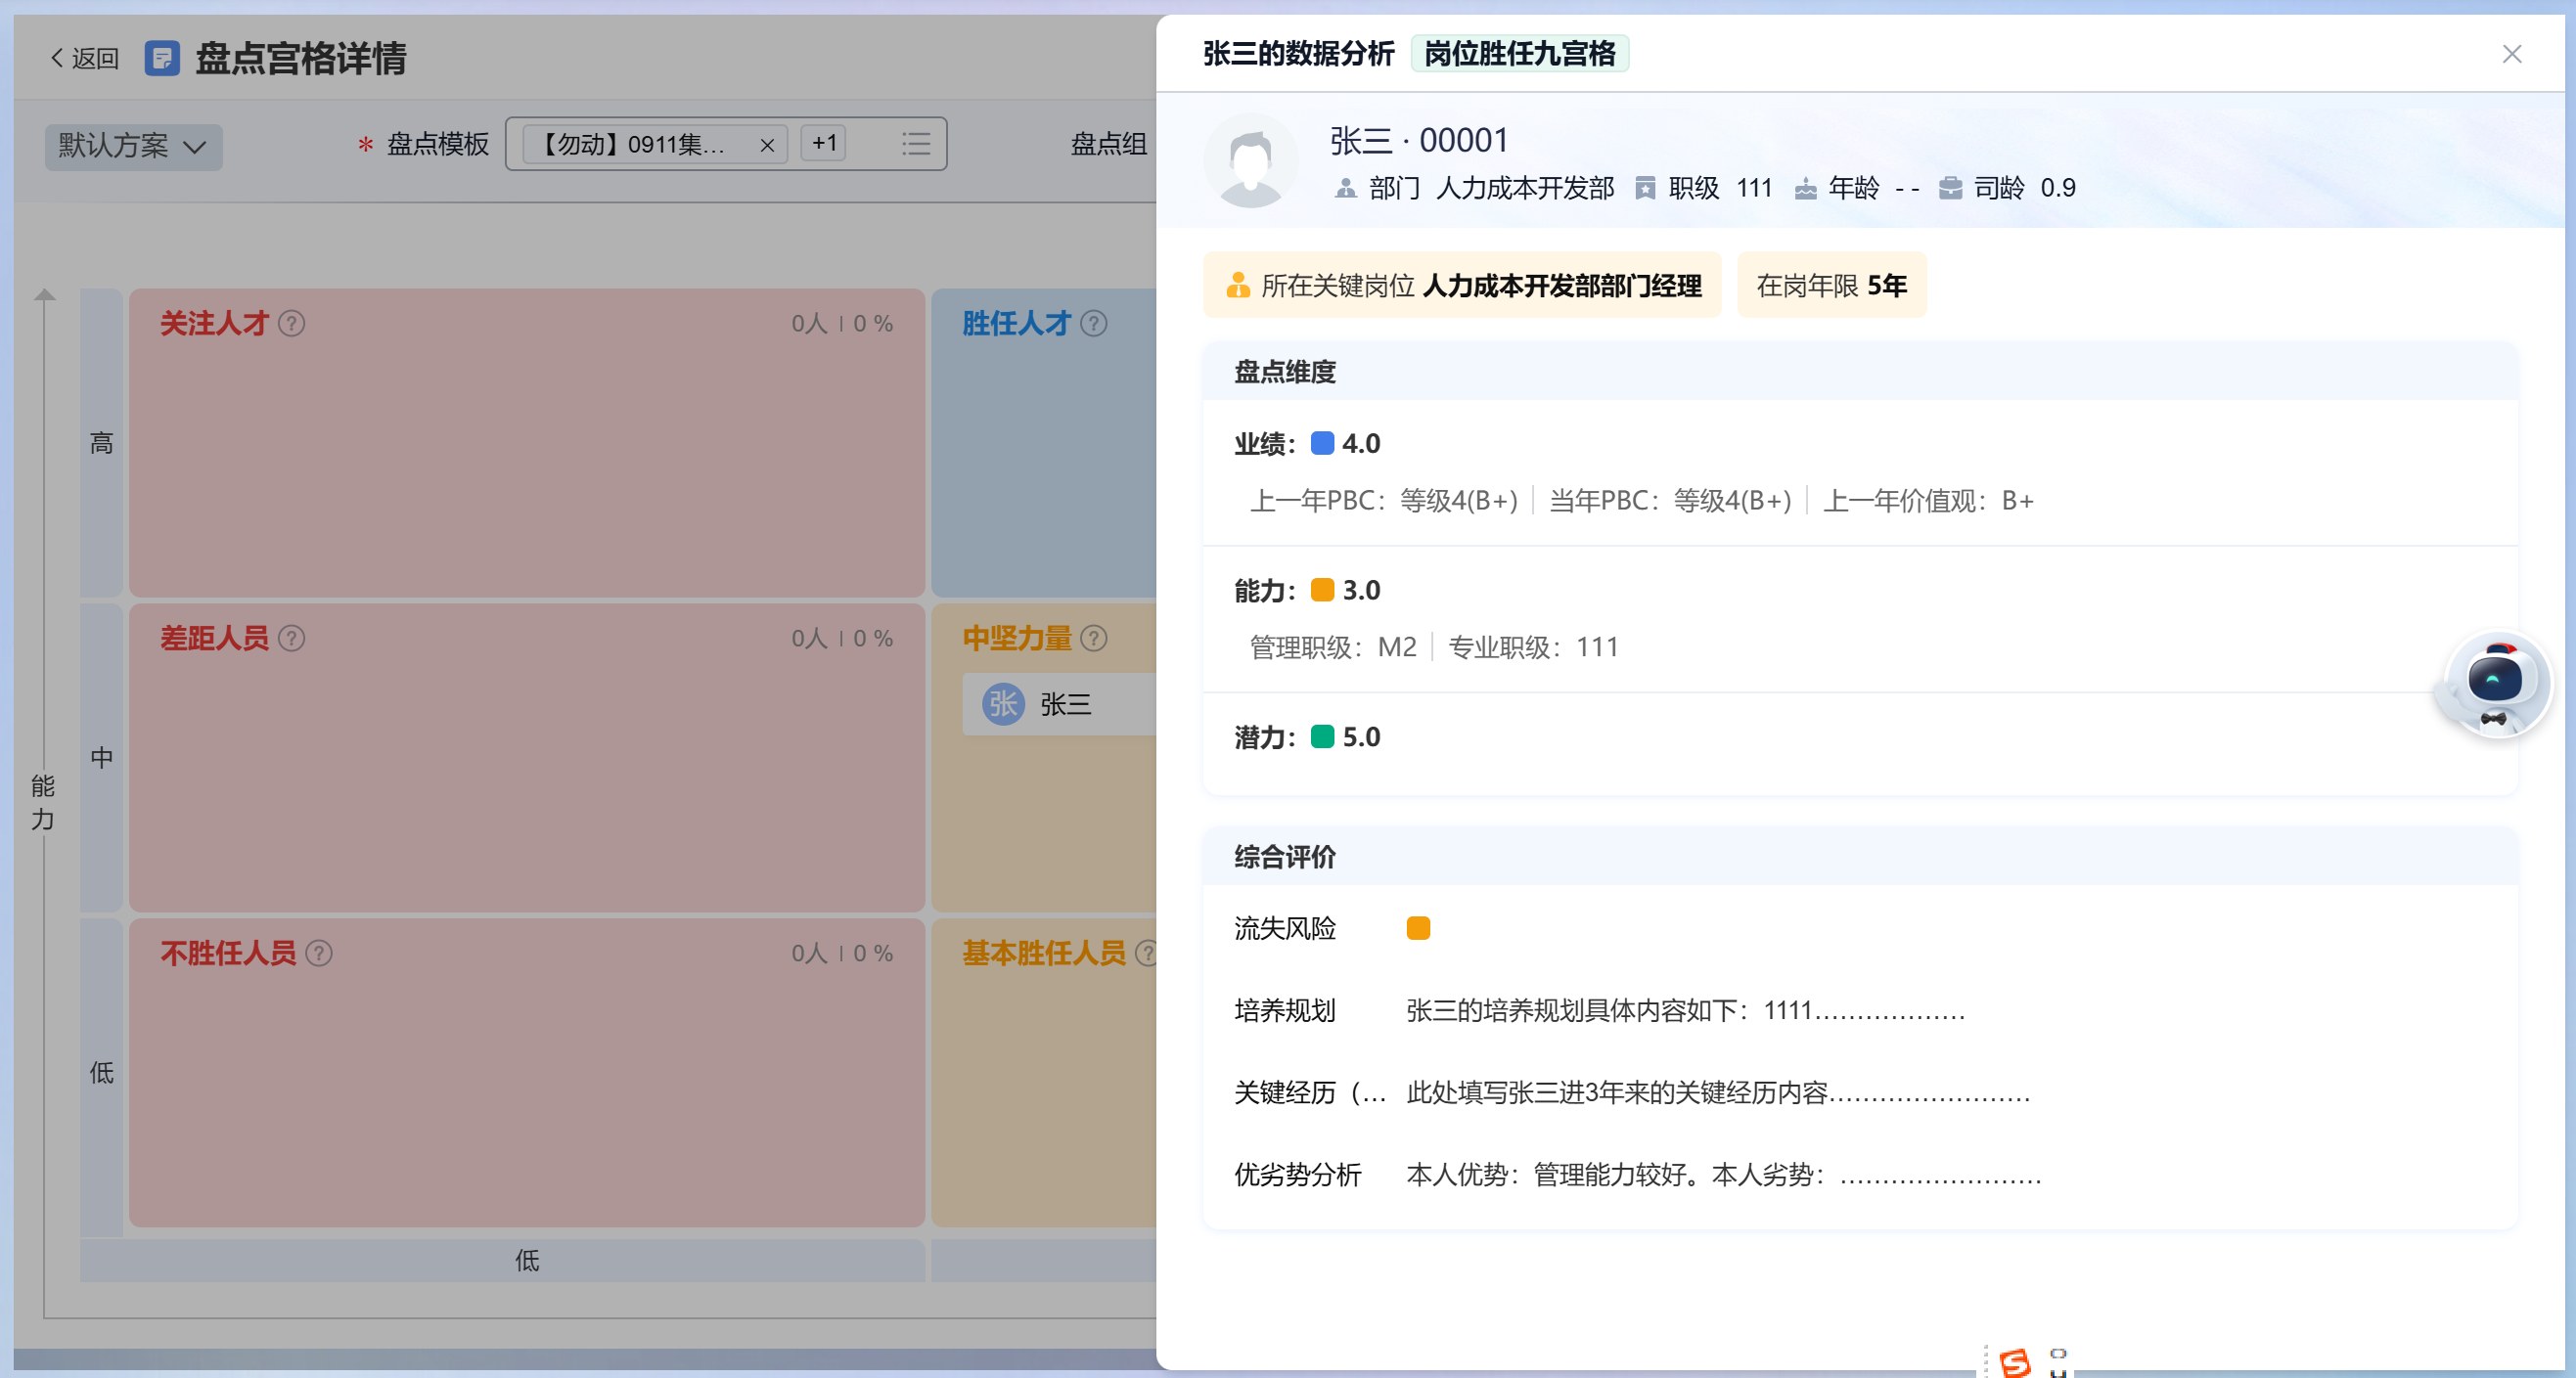This screenshot has width=2576, height=1378.
Task: Click the 综合评价 section header
Action: [x=1860, y=857]
